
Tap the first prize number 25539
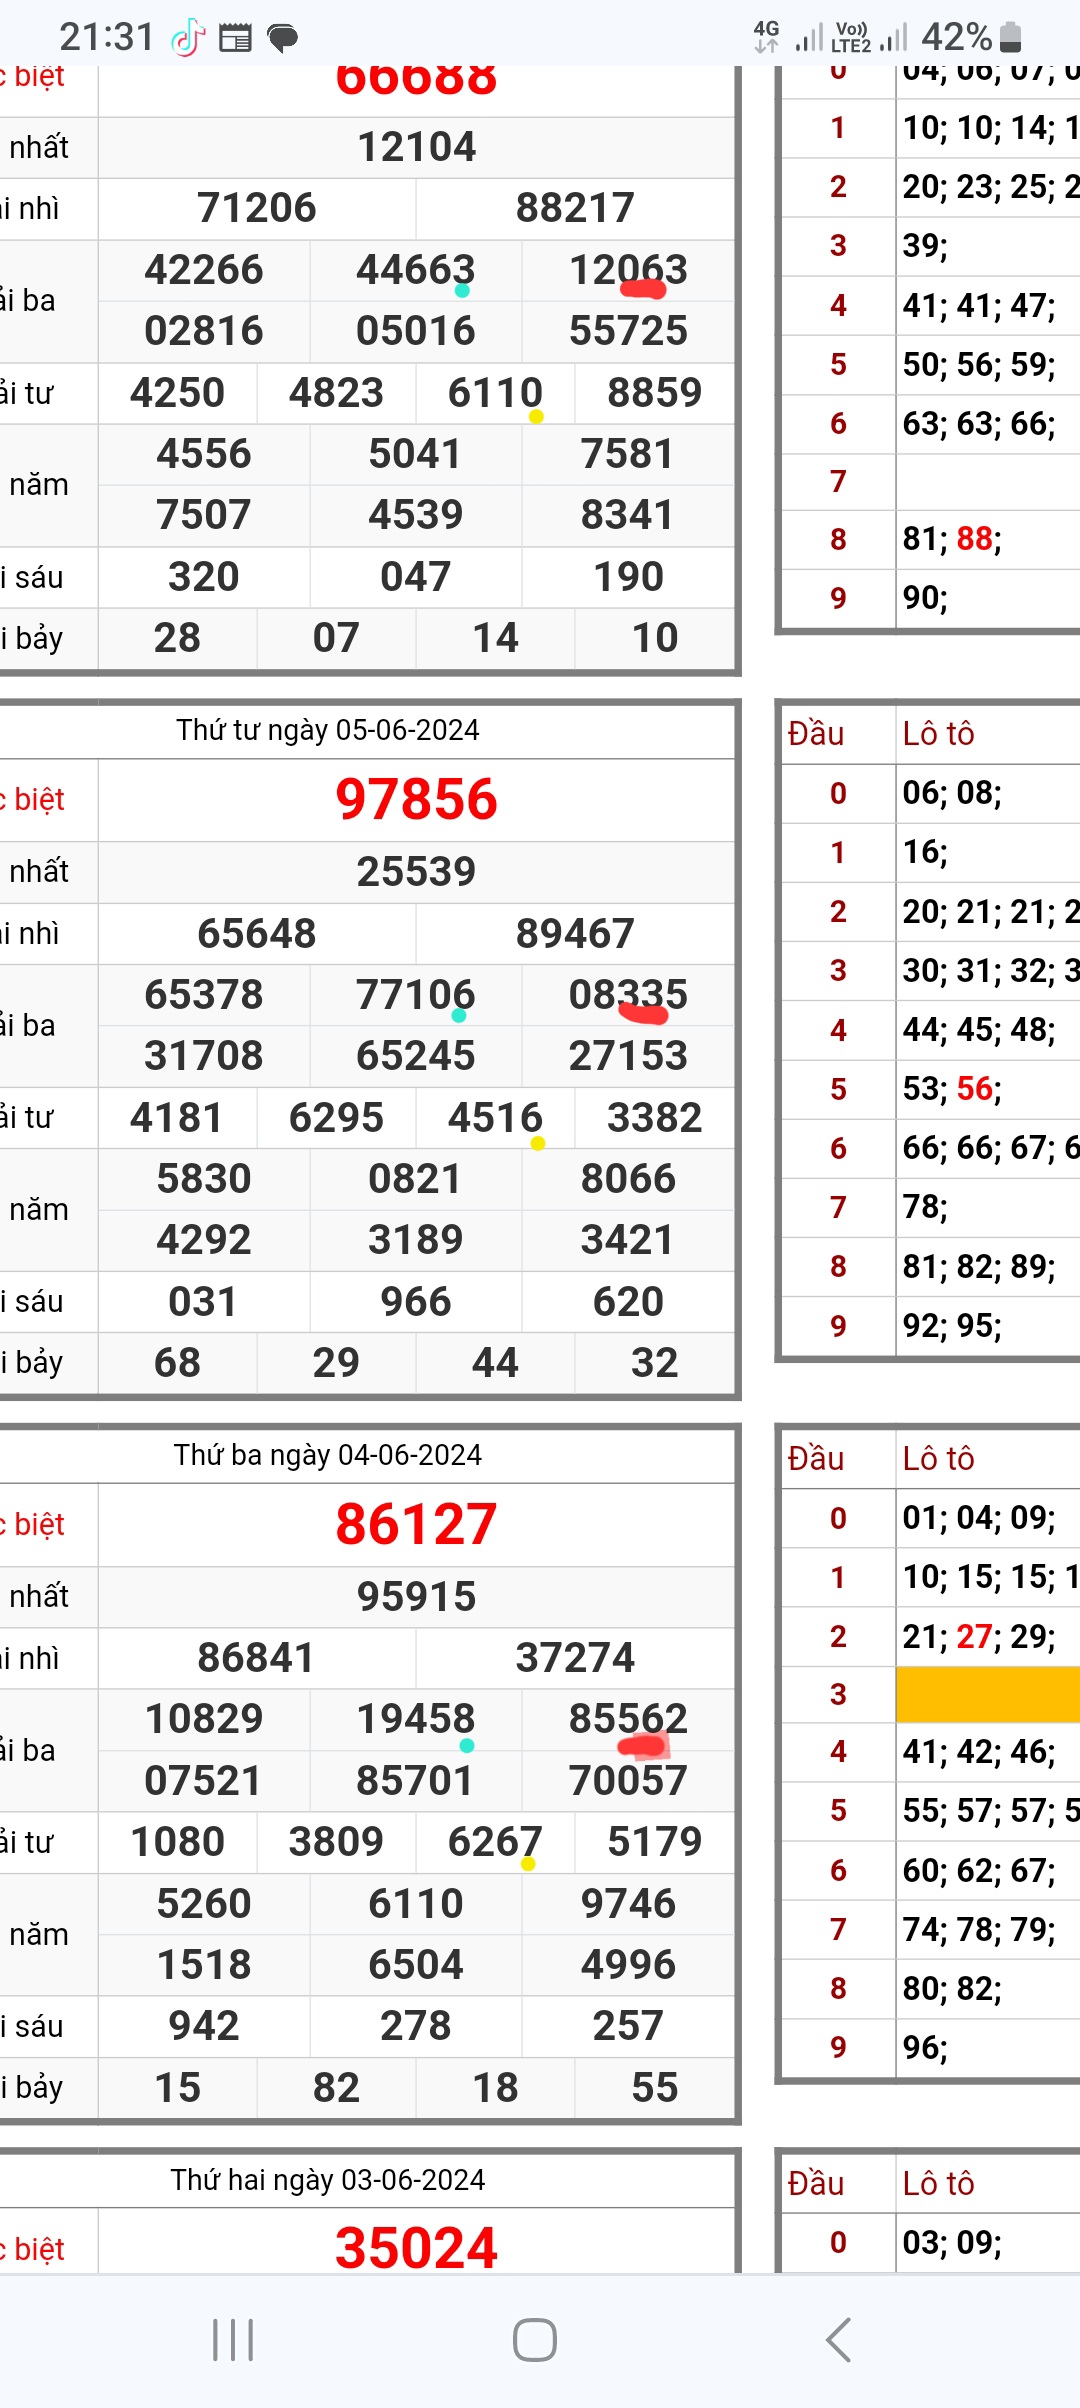[x=417, y=872]
